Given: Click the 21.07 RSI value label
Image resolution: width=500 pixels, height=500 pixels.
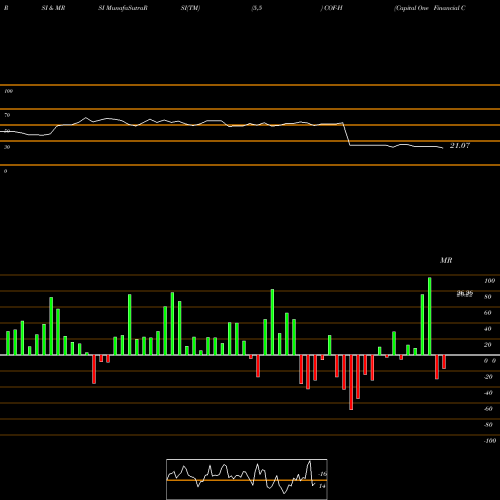Looking at the screenshot, I should point(460,145).
